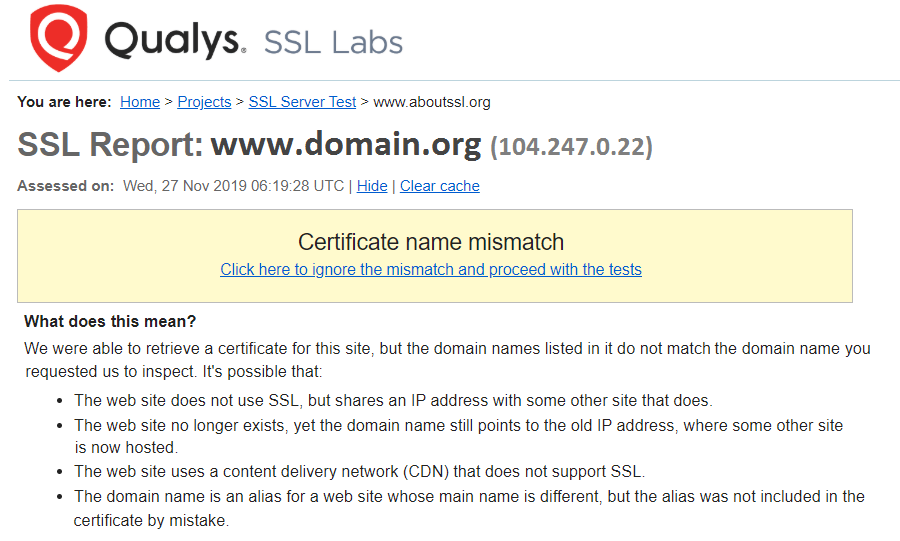The width and height of the screenshot is (900, 541).
Task: Click the 'What does this mean?' heading
Action: tap(110, 321)
